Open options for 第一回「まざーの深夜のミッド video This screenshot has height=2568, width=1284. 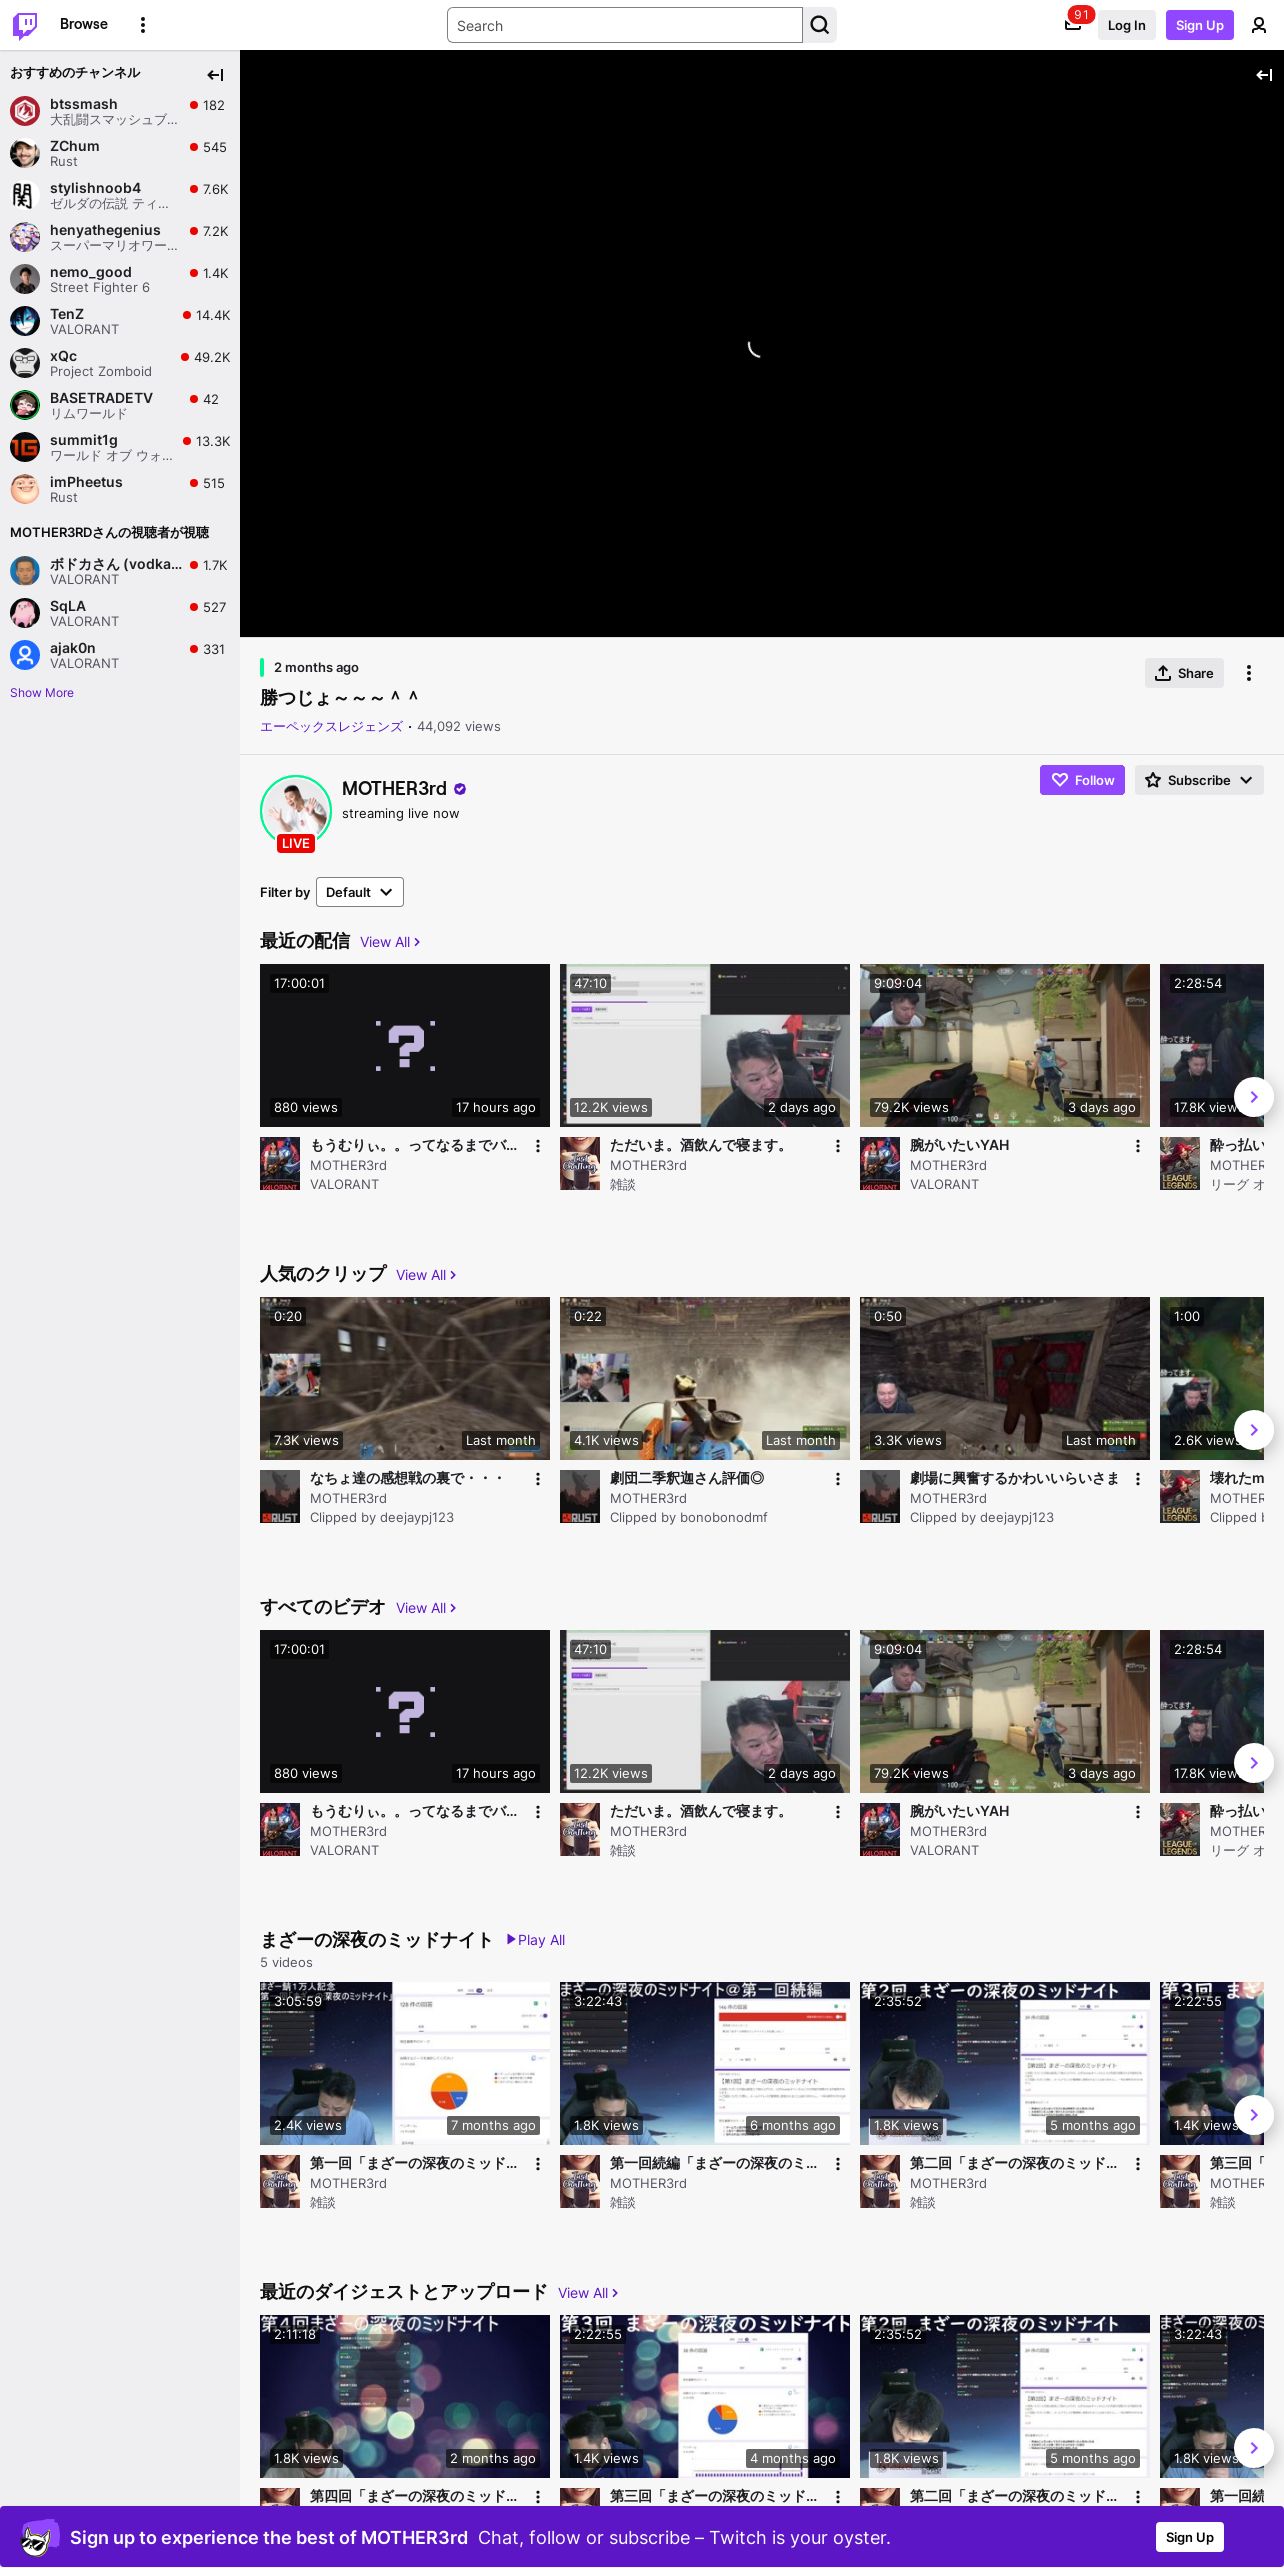coord(537,2164)
